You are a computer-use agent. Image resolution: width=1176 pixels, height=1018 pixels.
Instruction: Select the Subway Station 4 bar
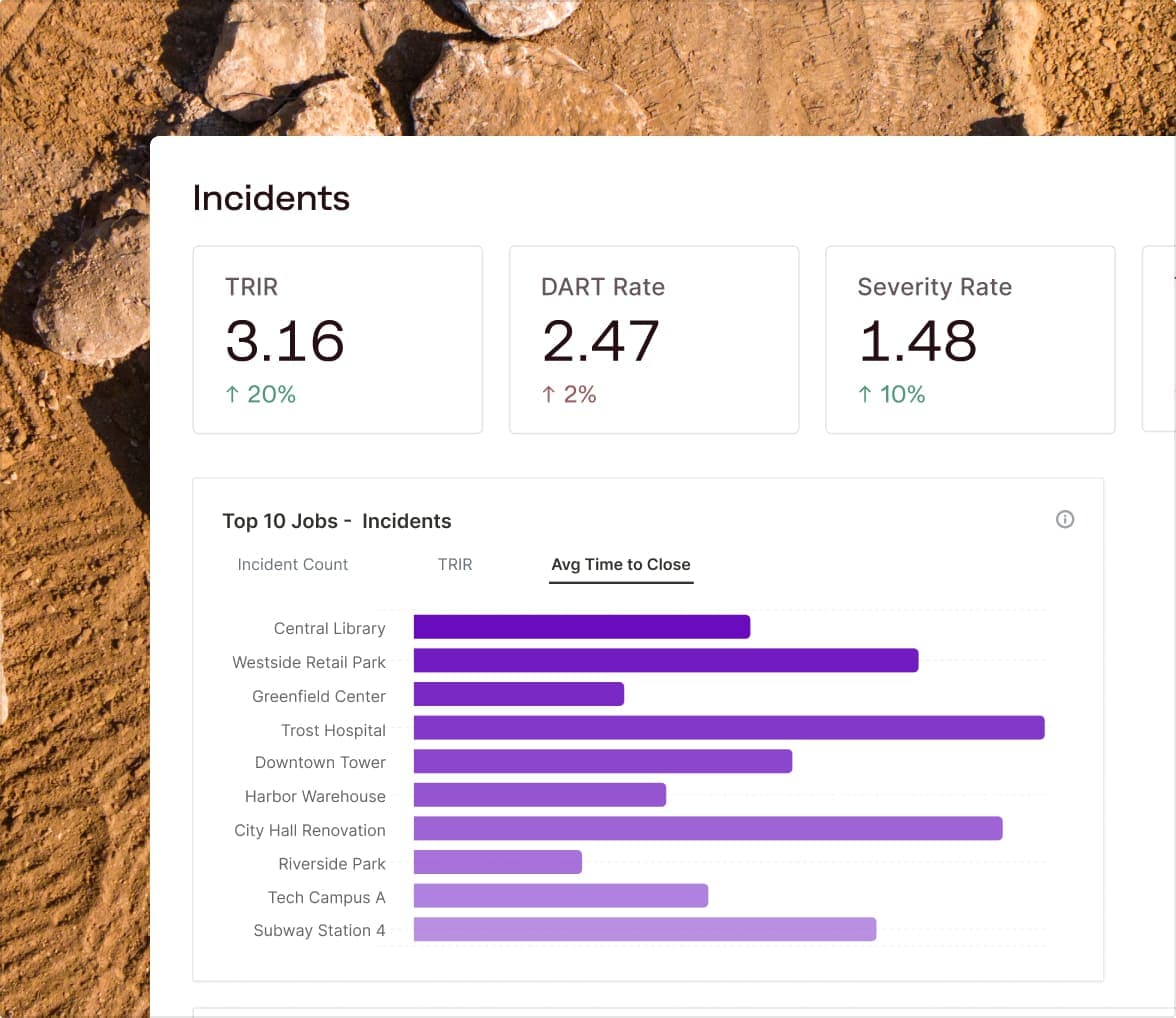pos(644,929)
